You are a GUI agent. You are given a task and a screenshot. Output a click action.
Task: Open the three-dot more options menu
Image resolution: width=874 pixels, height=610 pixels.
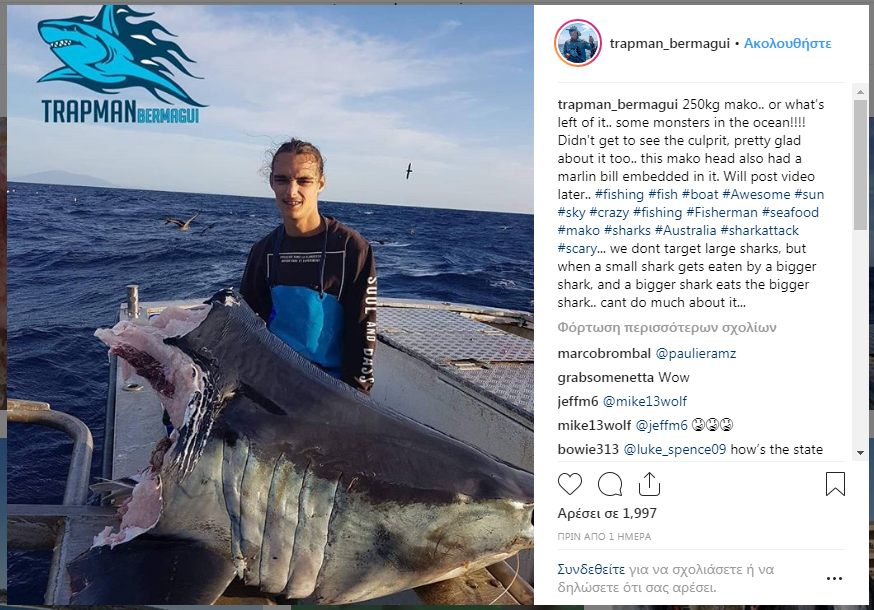[x=834, y=579]
